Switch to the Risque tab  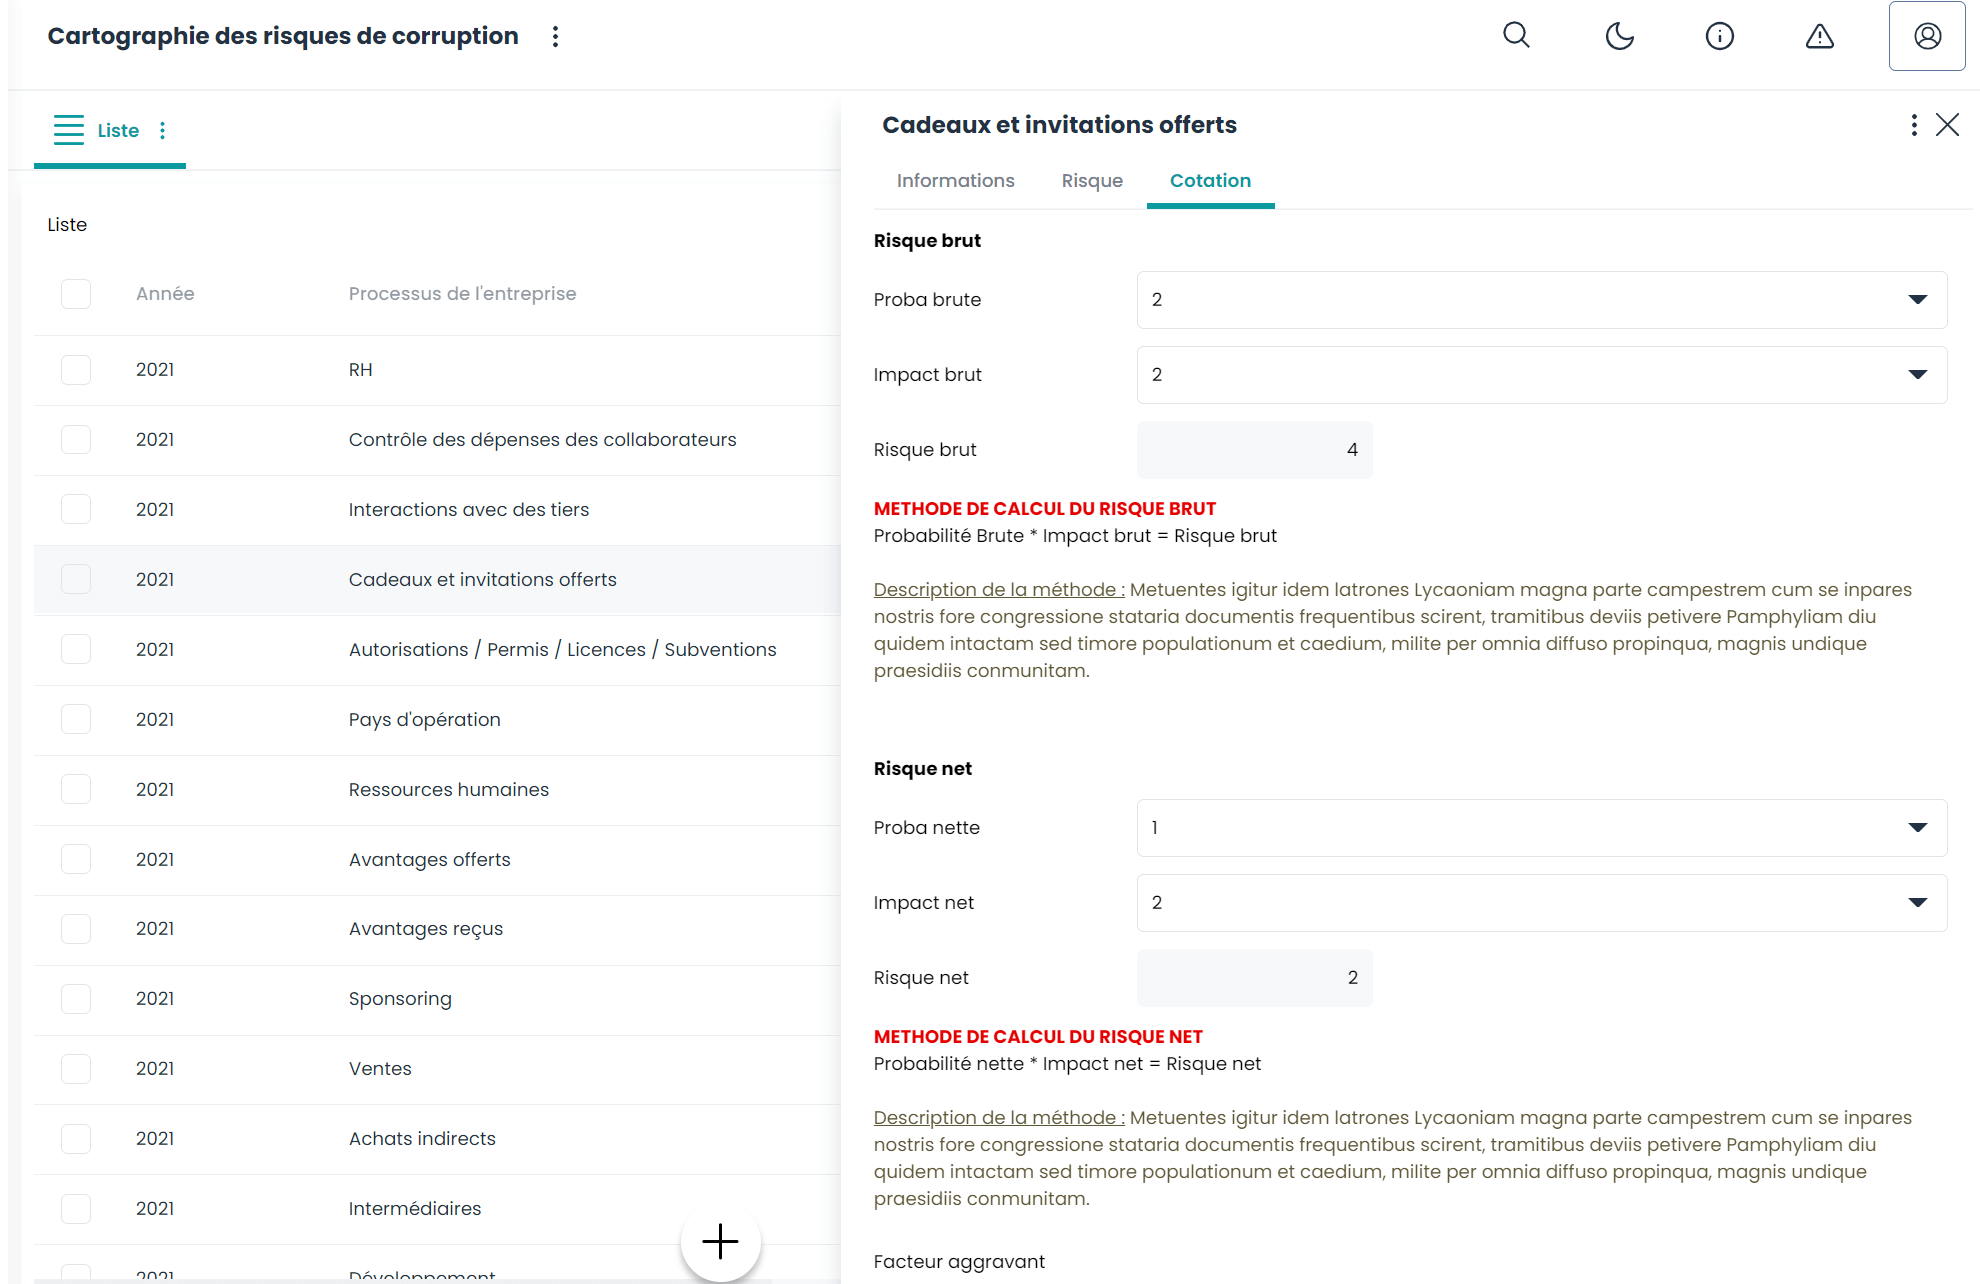(x=1092, y=181)
